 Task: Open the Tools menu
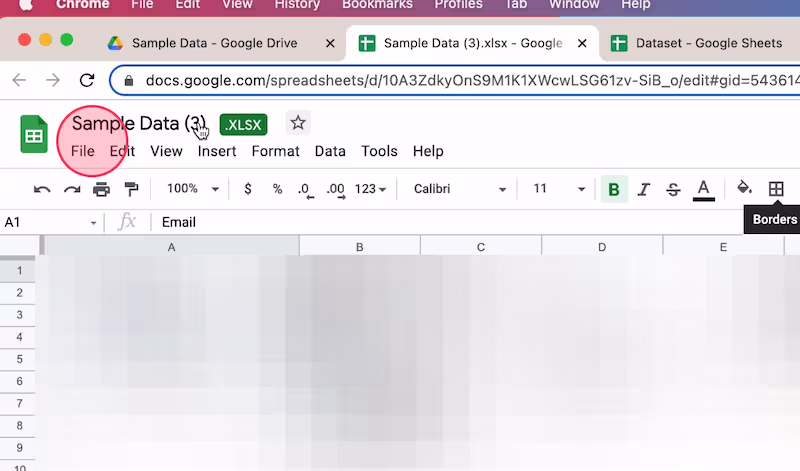tap(379, 152)
